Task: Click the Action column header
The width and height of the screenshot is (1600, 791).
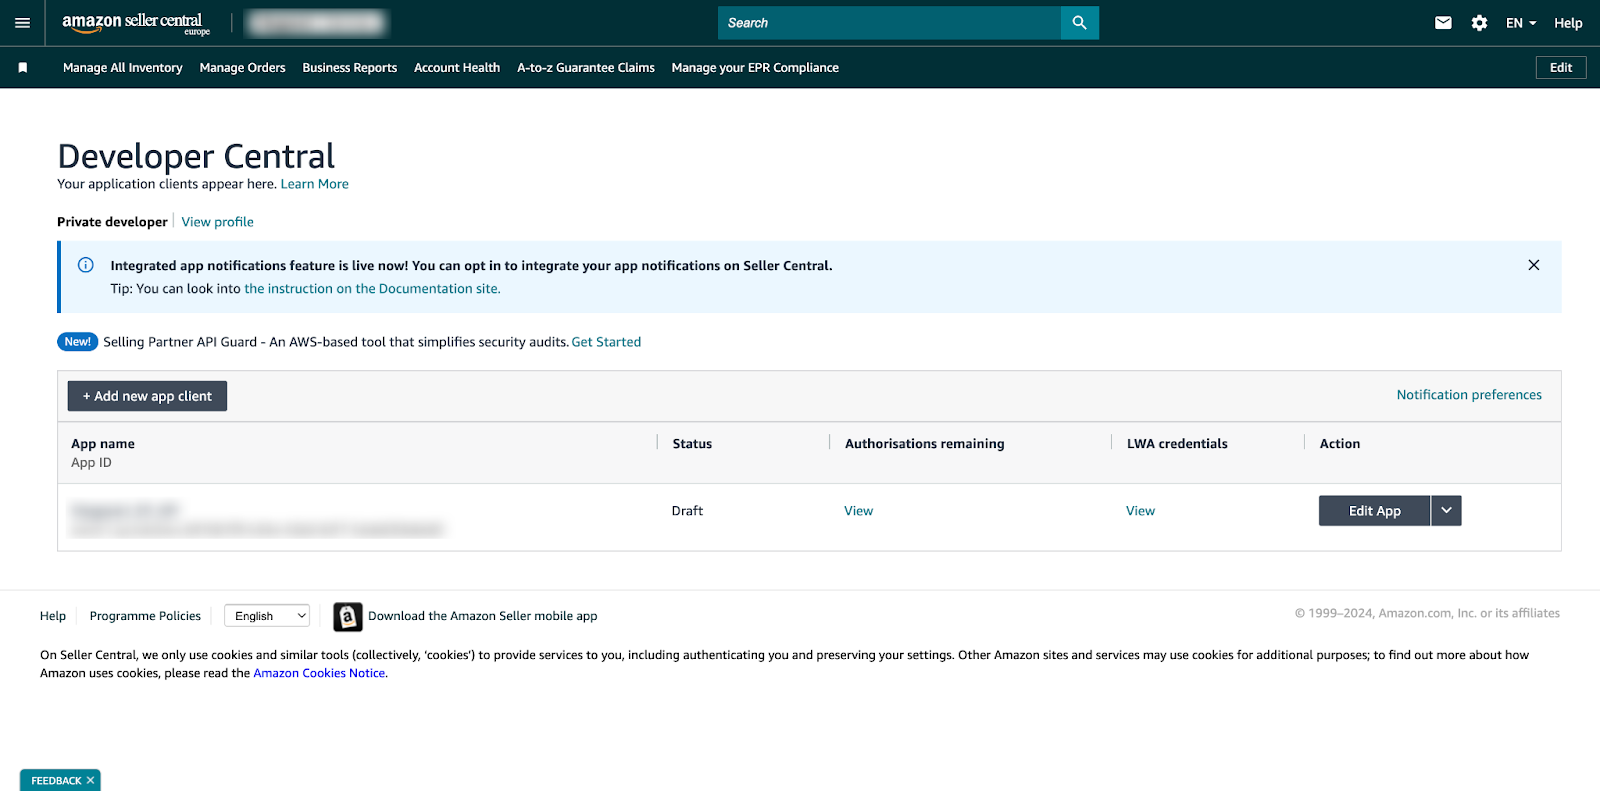Action: click(1340, 444)
